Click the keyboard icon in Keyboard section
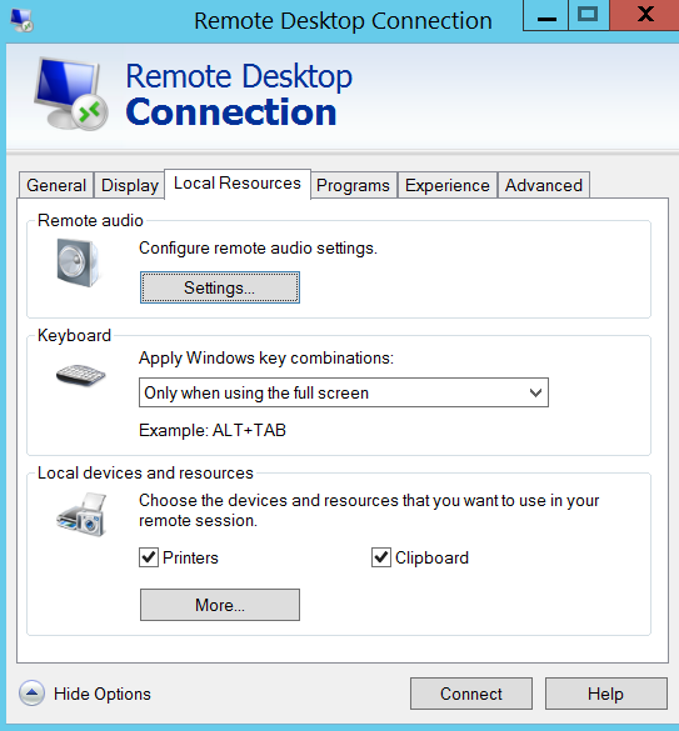 81,375
